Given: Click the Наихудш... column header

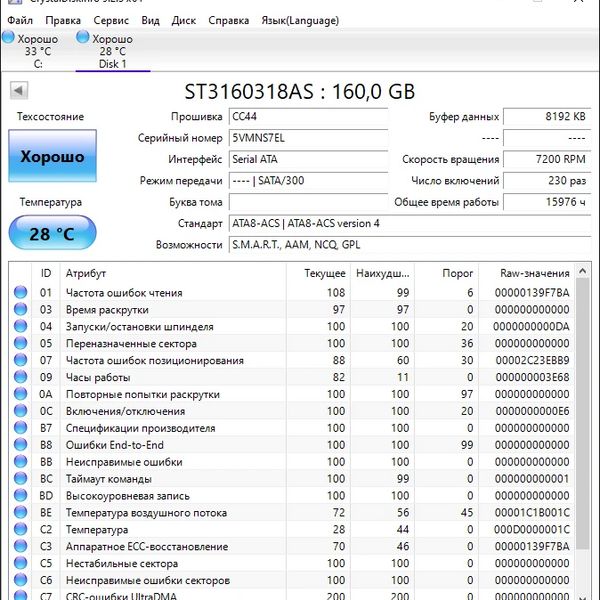Looking at the screenshot, I should (x=382, y=273).
